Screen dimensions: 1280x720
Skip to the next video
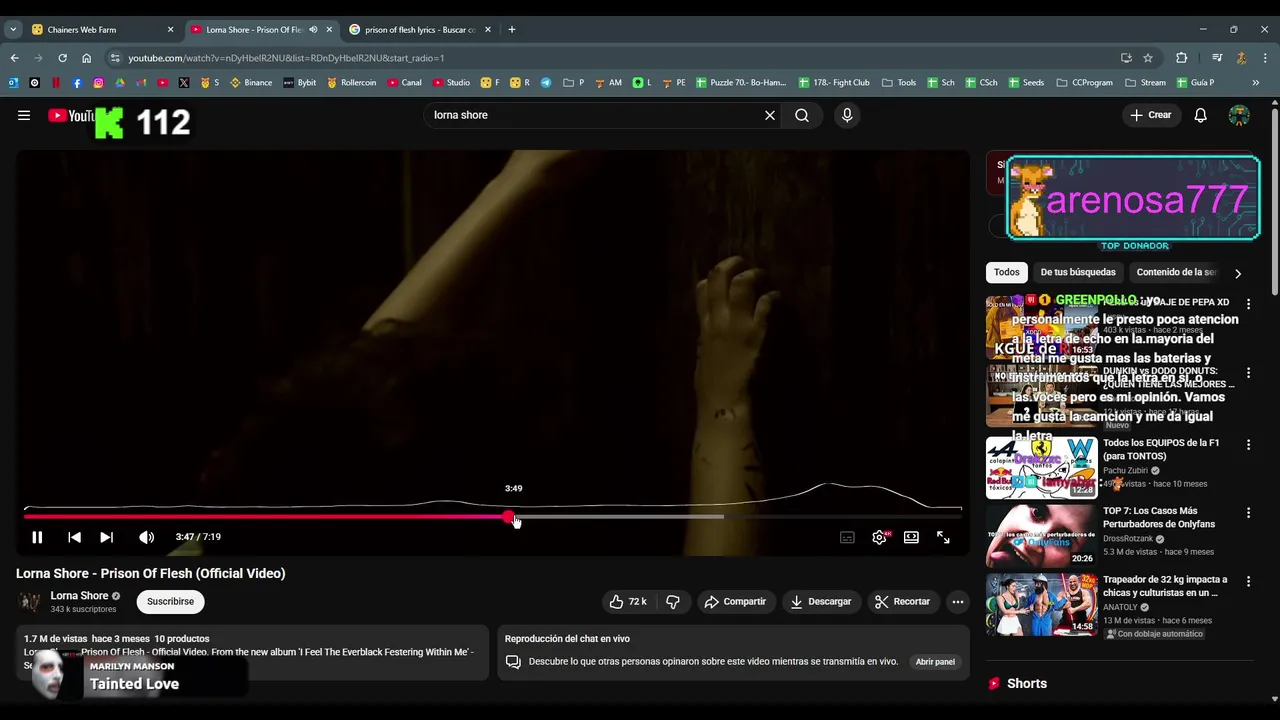click(107, 537)
